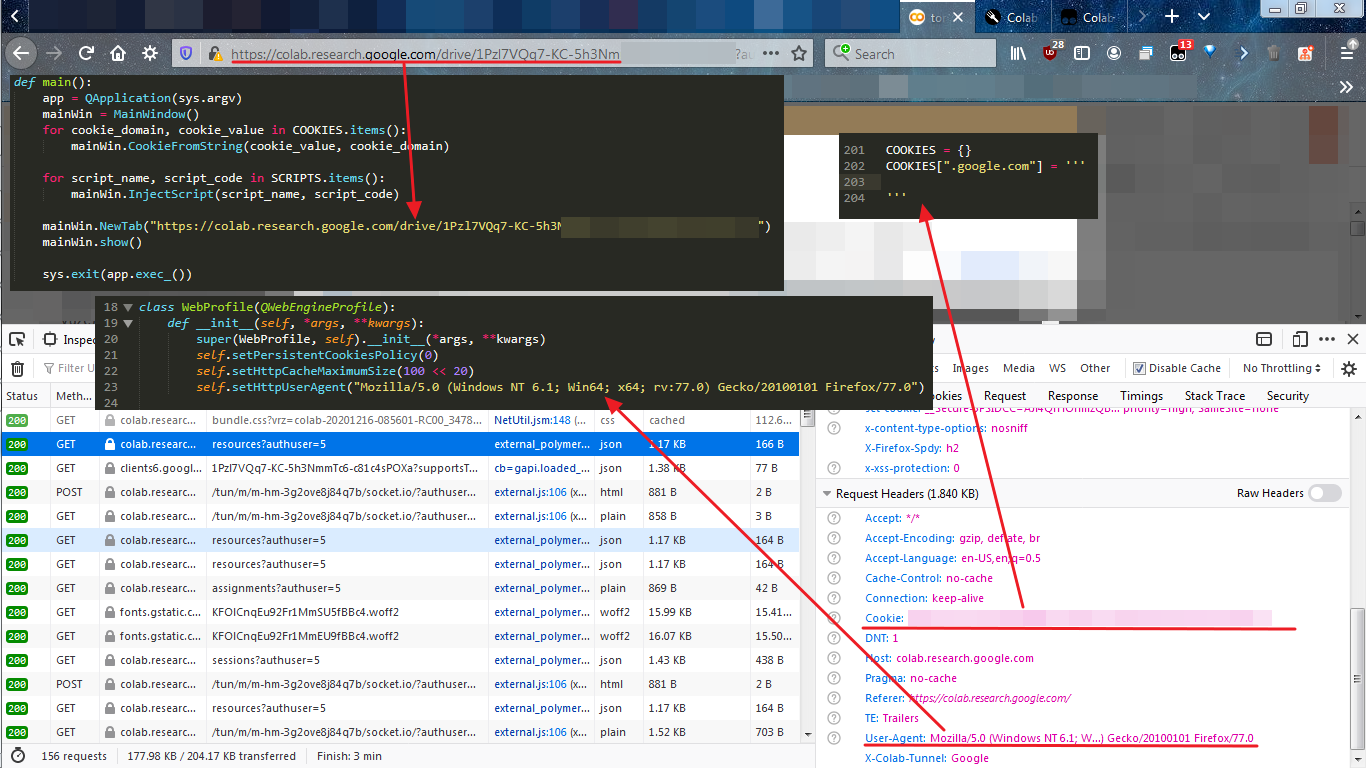
Task: Switch to the Stack Trace tab
Action: 1215,396
